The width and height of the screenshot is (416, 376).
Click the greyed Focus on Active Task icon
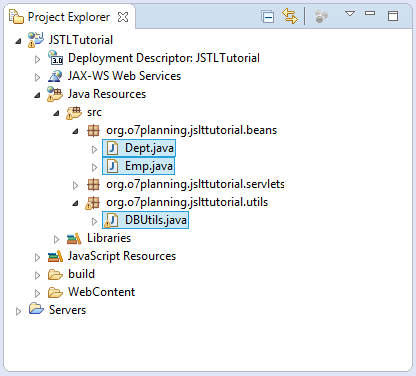coord(321,16)
